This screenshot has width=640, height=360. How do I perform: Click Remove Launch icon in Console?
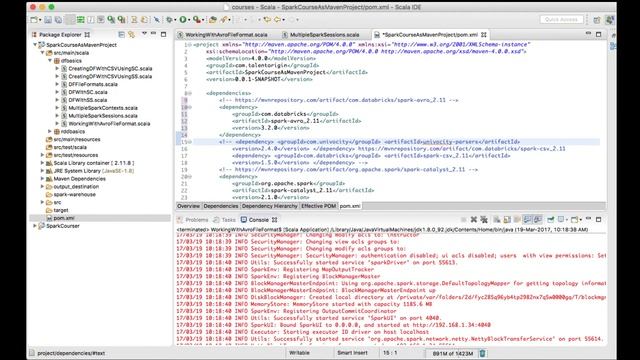pyautogui.click(x=473, y=220)
